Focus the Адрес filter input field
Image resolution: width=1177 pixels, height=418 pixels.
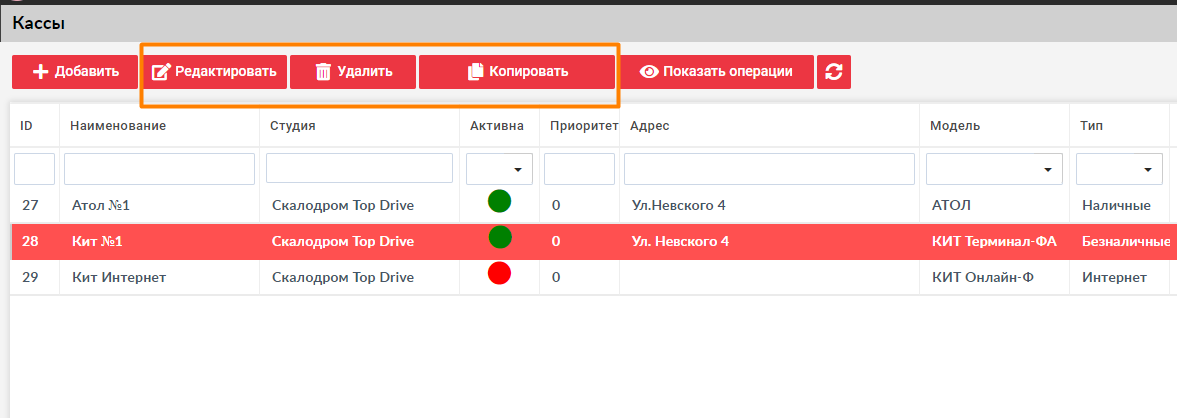tap(769, 169)
